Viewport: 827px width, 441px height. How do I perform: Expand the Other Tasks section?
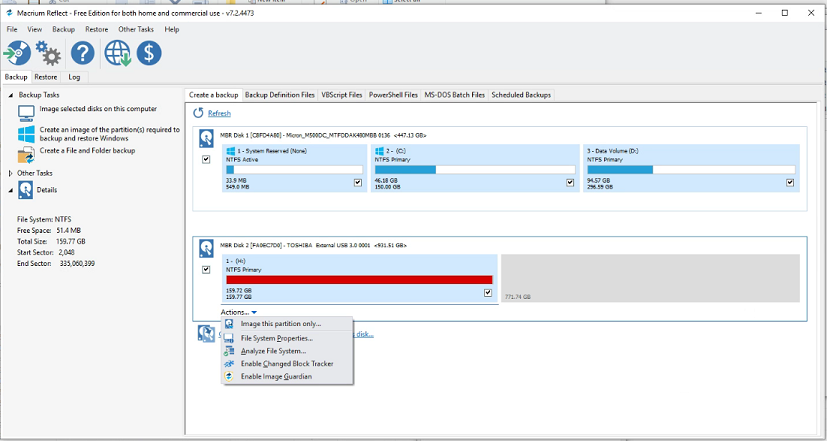(x=12, y=173)
